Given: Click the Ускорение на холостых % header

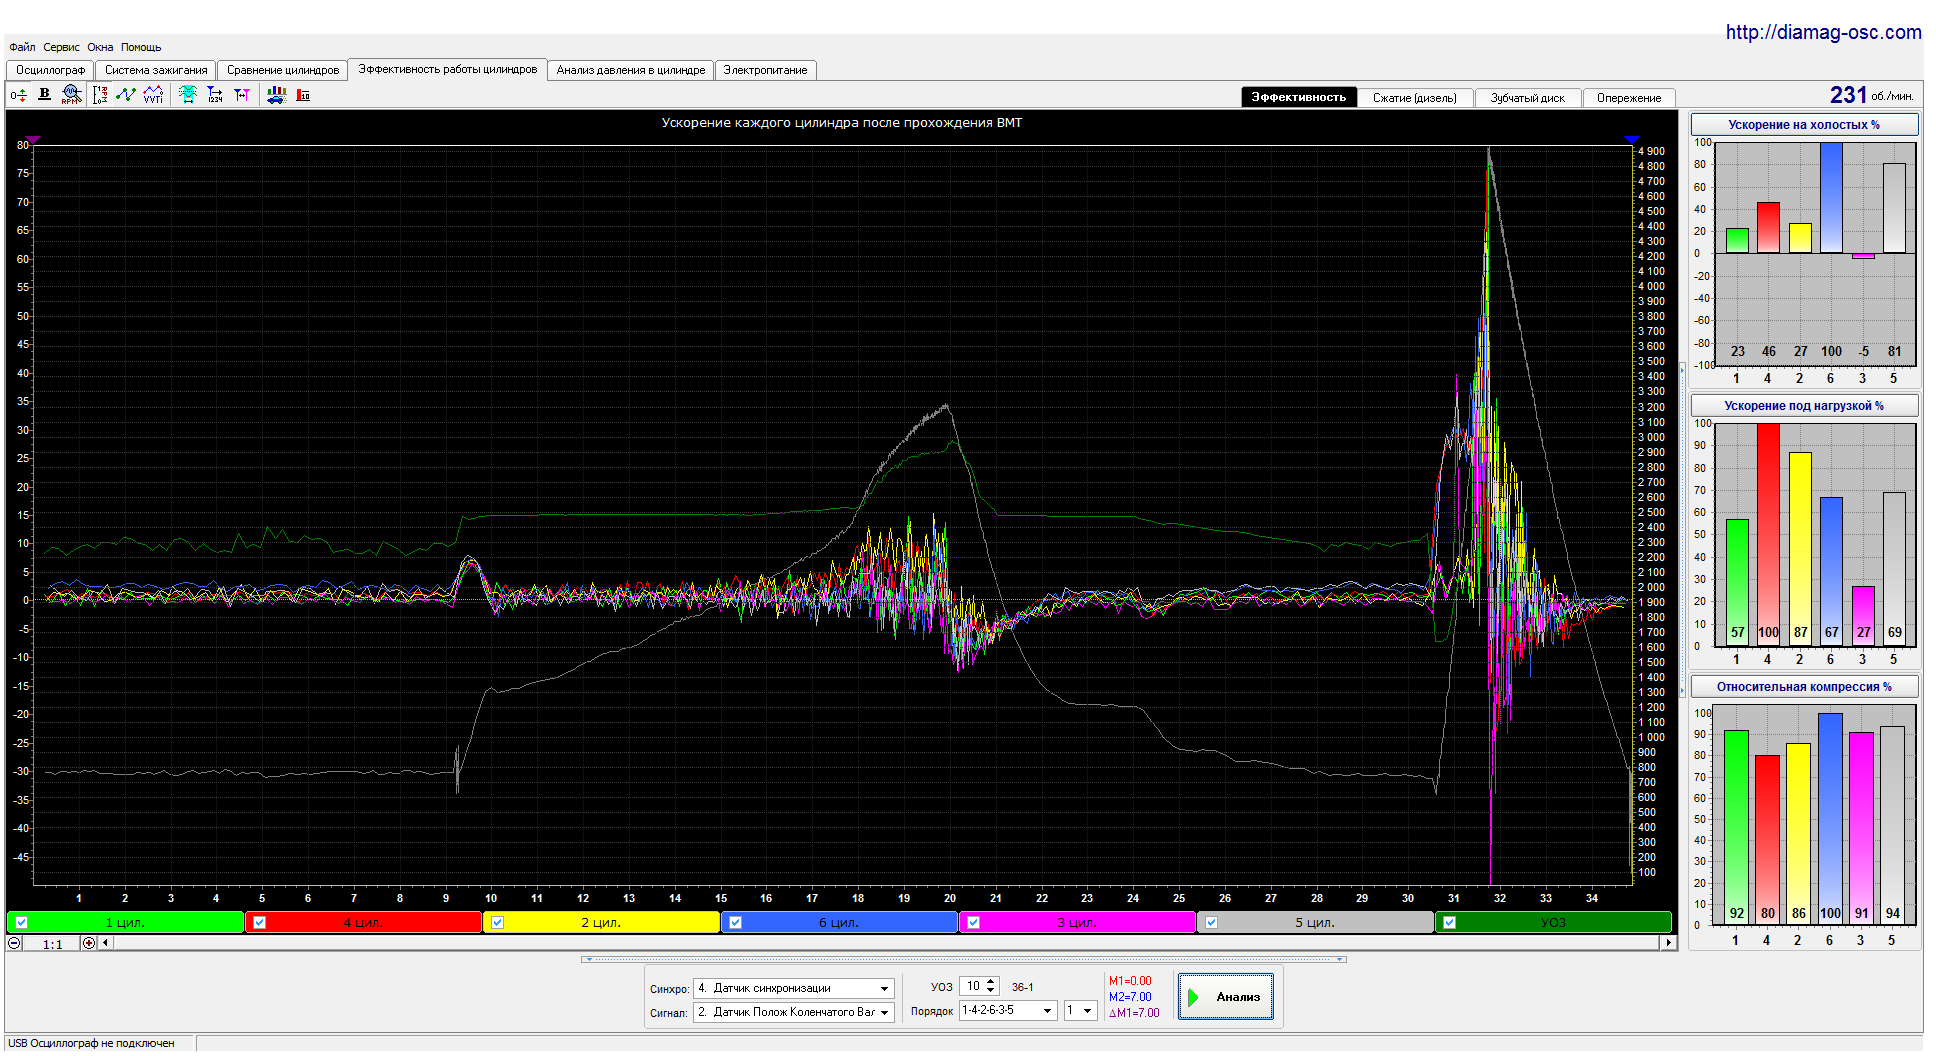Looking at the screenshot, I should pos(1804,125).
